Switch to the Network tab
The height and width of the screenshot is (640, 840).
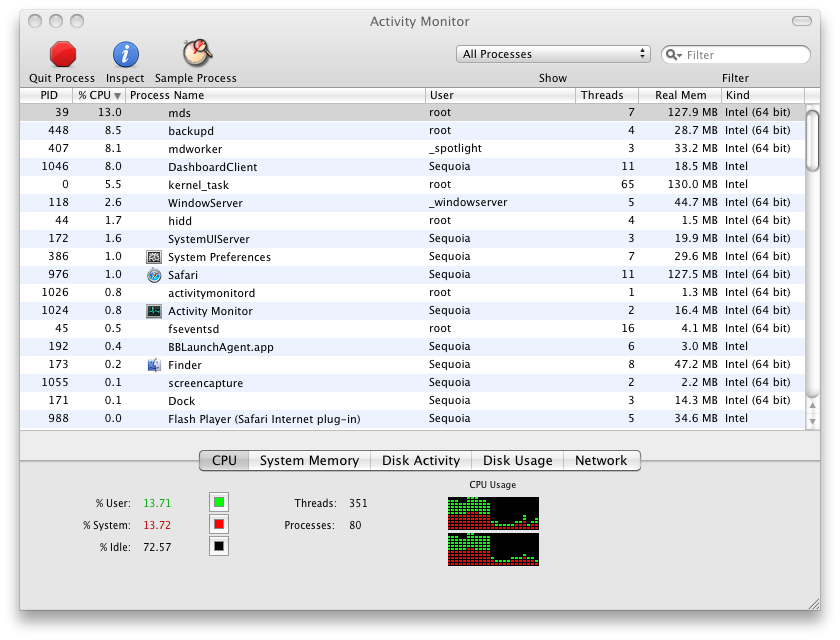601,461
